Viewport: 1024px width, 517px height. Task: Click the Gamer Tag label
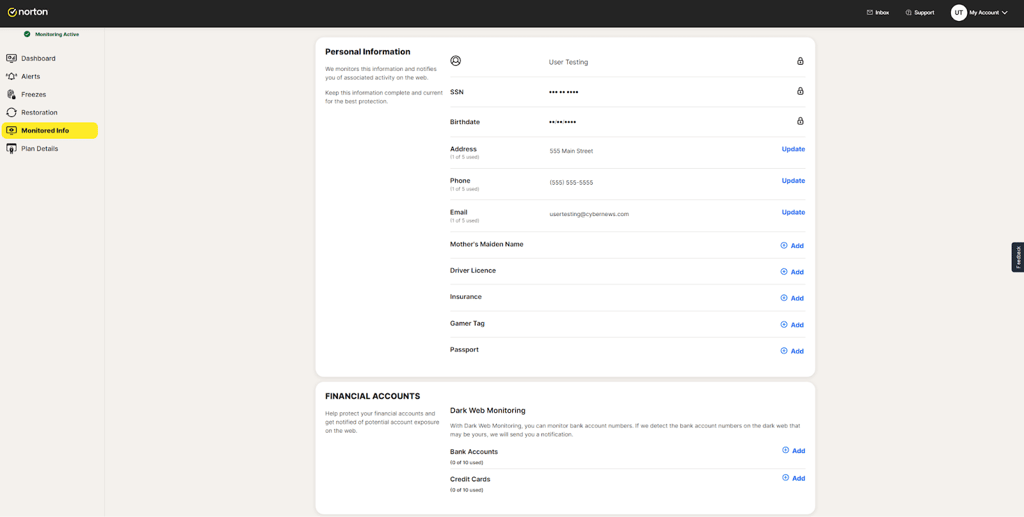point(468,323)
